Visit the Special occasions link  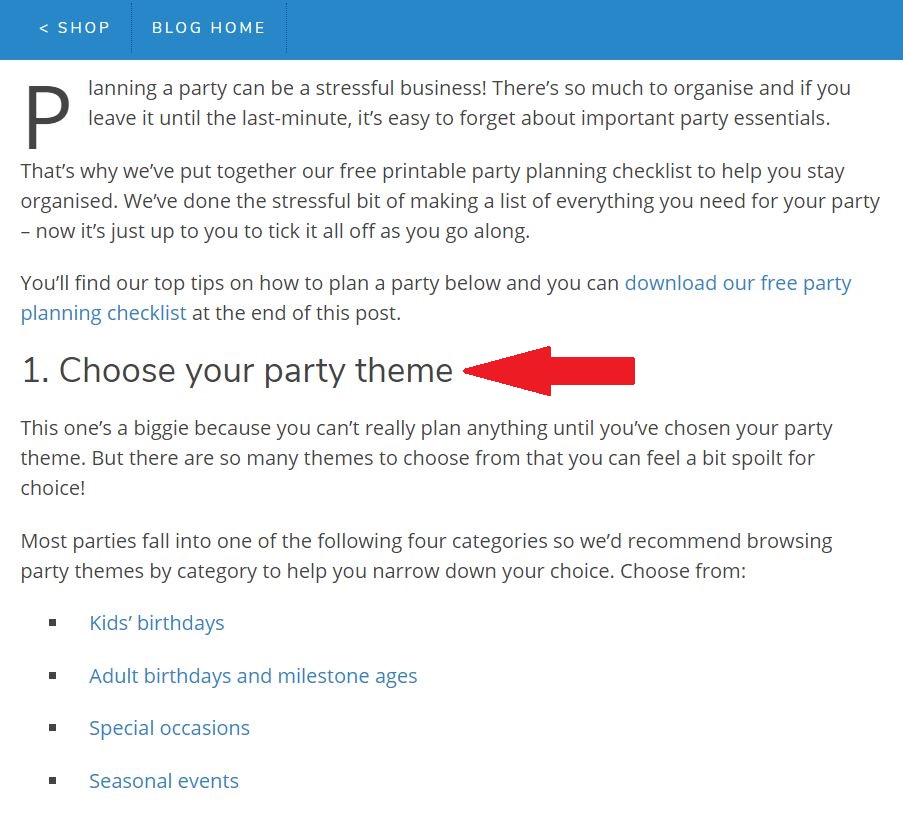tap(169, 728)
